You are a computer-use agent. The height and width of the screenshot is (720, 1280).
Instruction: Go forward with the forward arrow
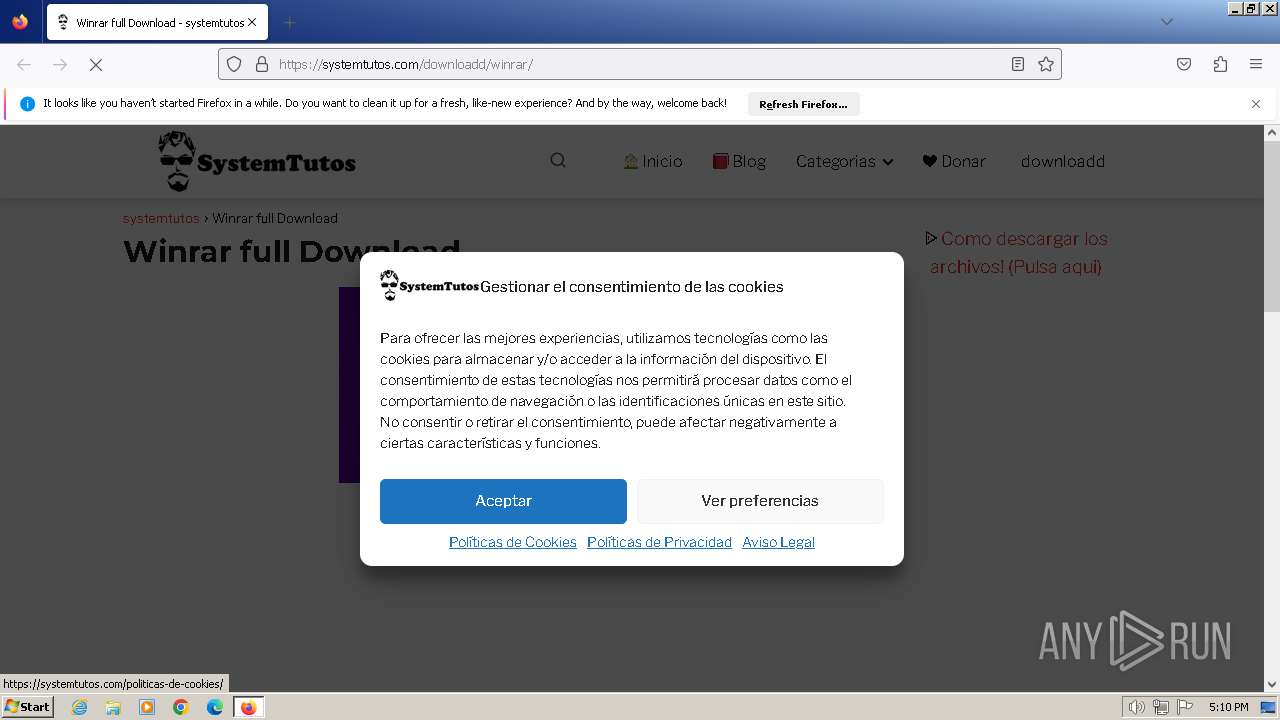pos(60,64)
